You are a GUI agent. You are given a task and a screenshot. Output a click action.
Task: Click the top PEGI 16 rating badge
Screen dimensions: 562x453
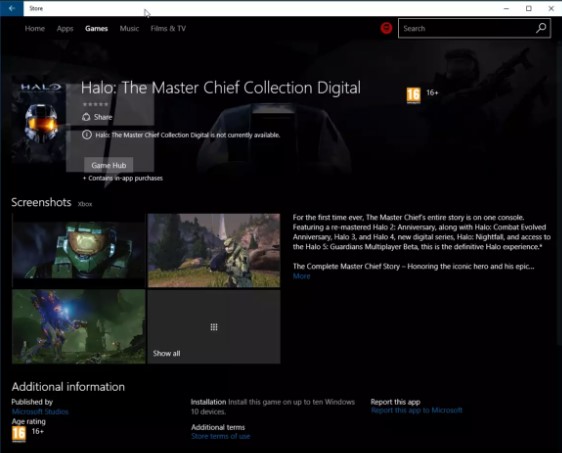[413, 95]
